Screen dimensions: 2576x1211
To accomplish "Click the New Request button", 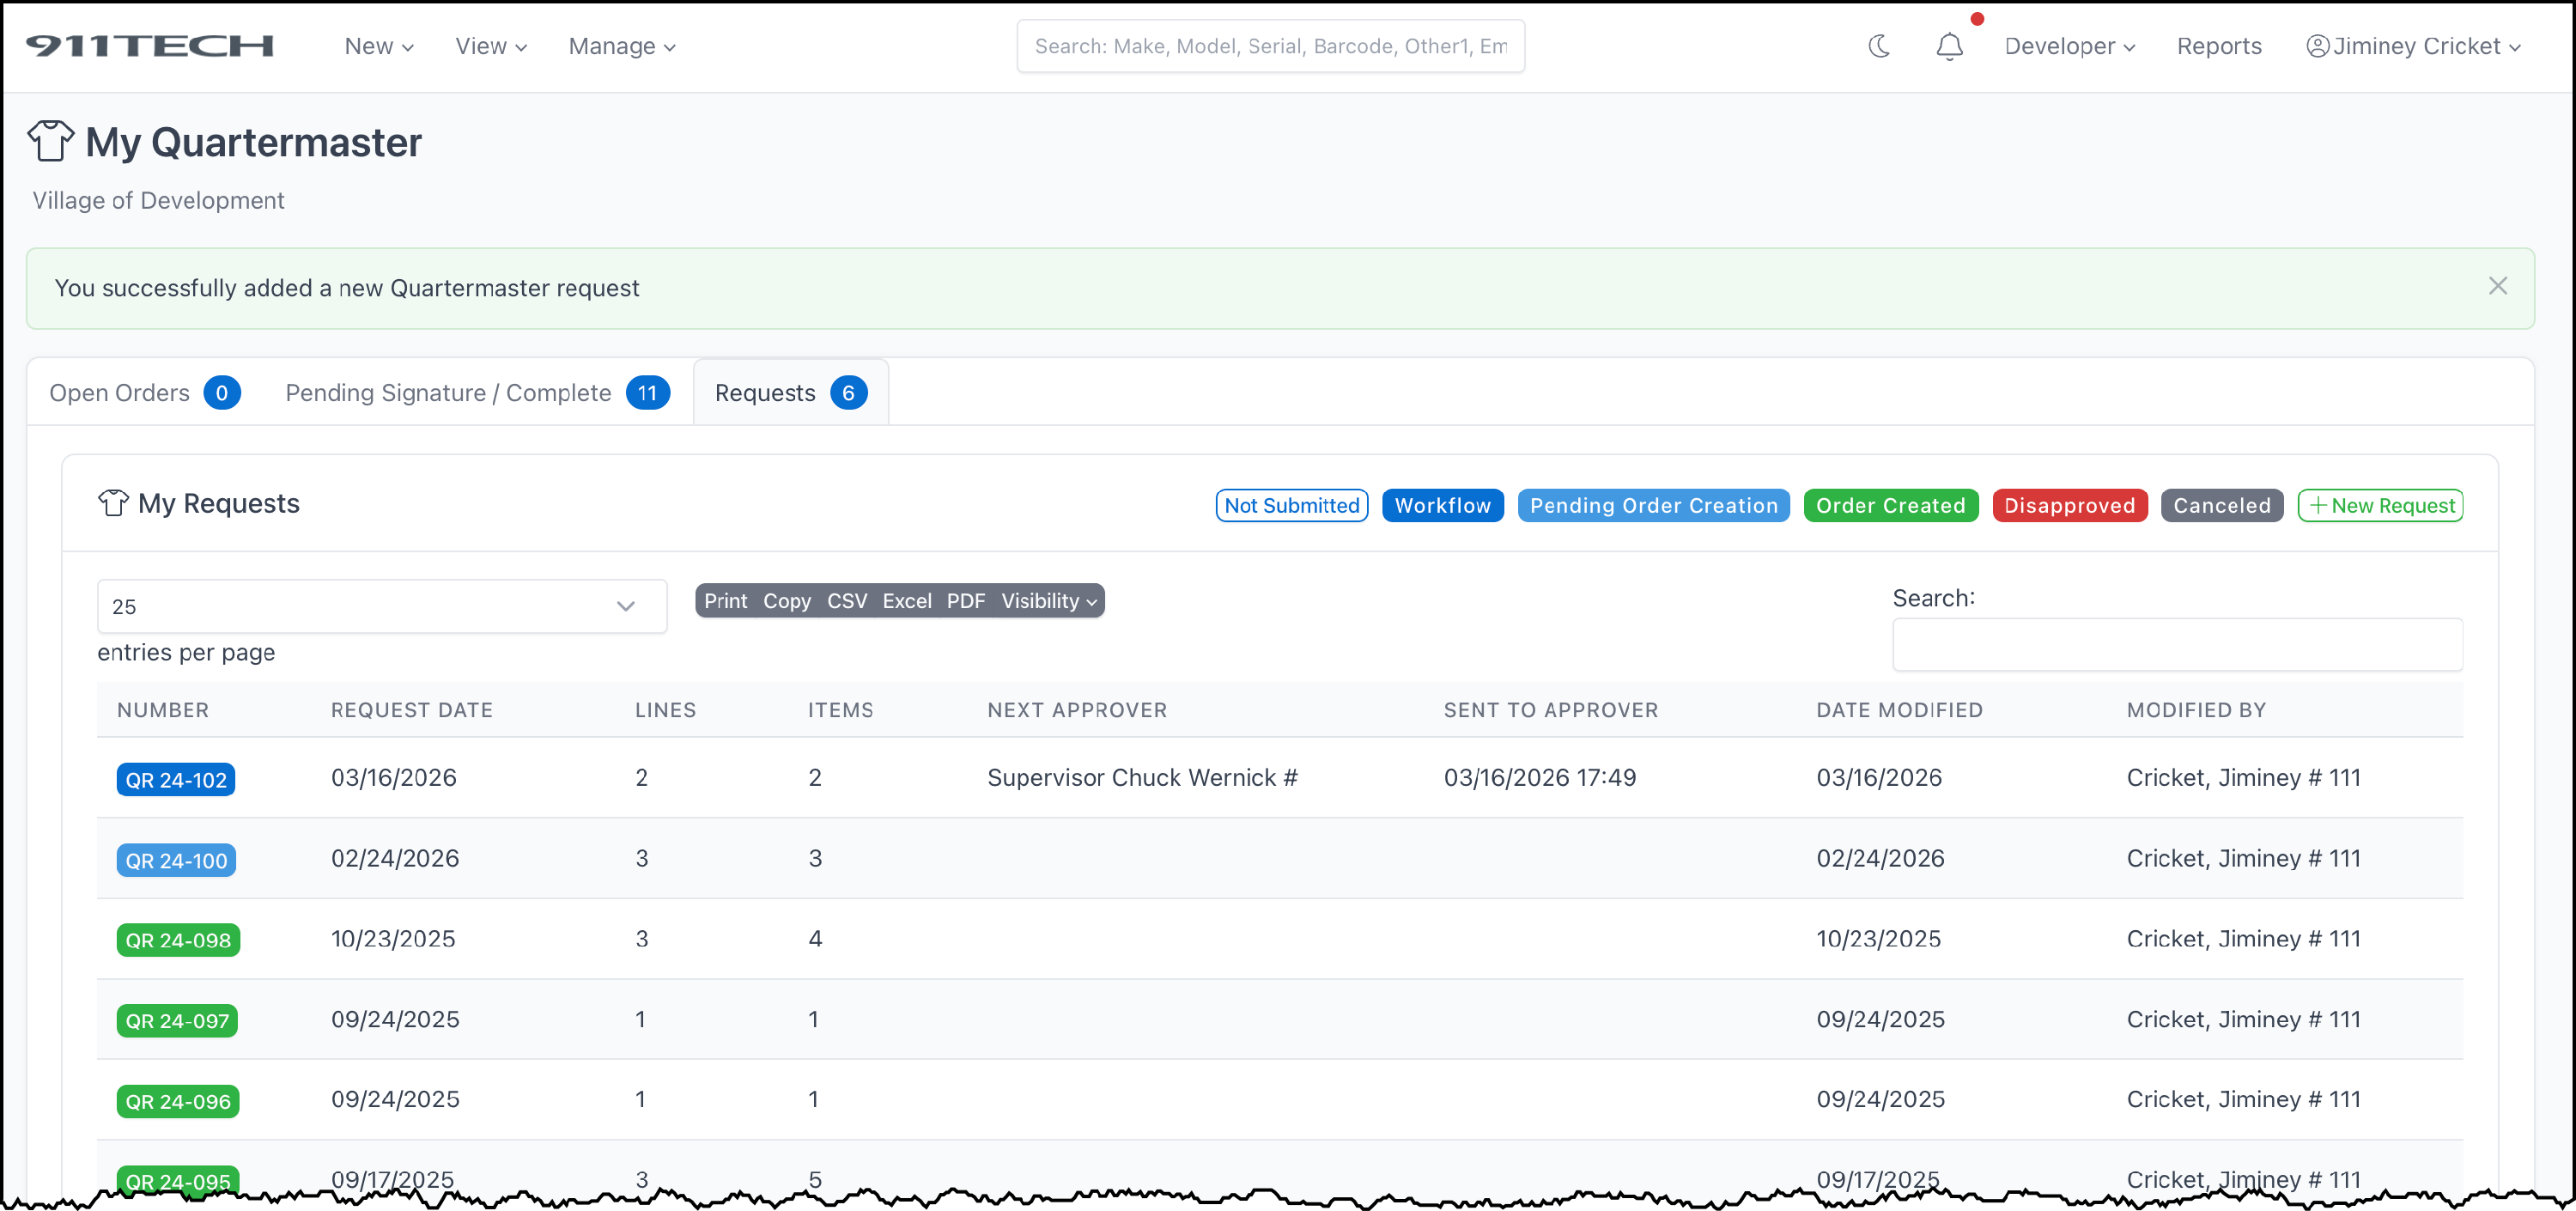I will point(2379,506).
